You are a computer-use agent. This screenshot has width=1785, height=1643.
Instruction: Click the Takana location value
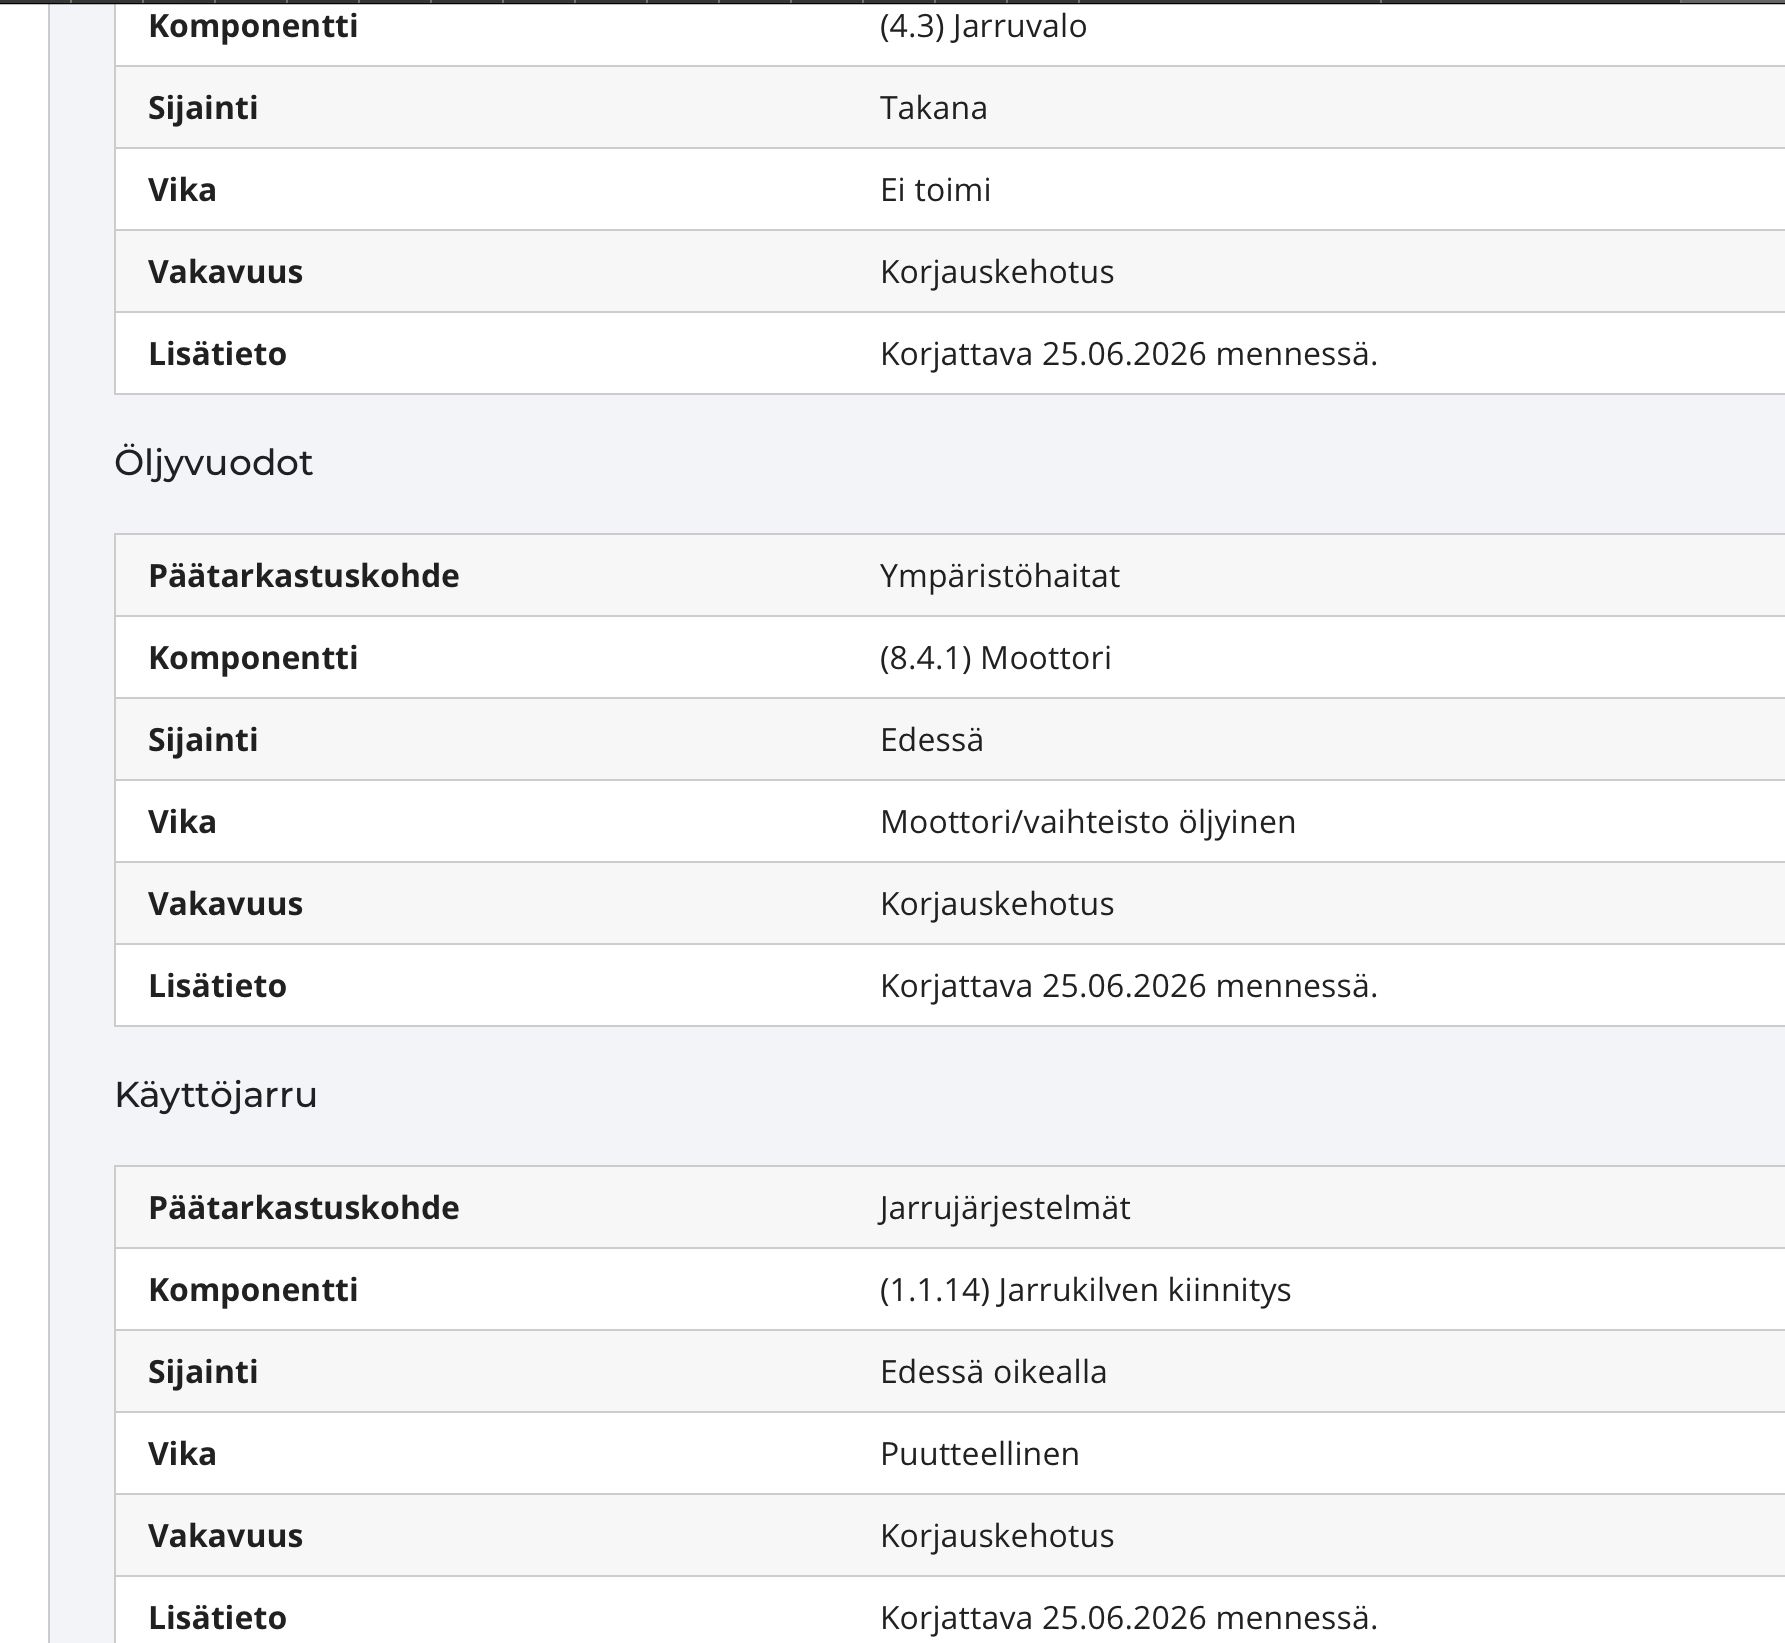coord(933,108)
